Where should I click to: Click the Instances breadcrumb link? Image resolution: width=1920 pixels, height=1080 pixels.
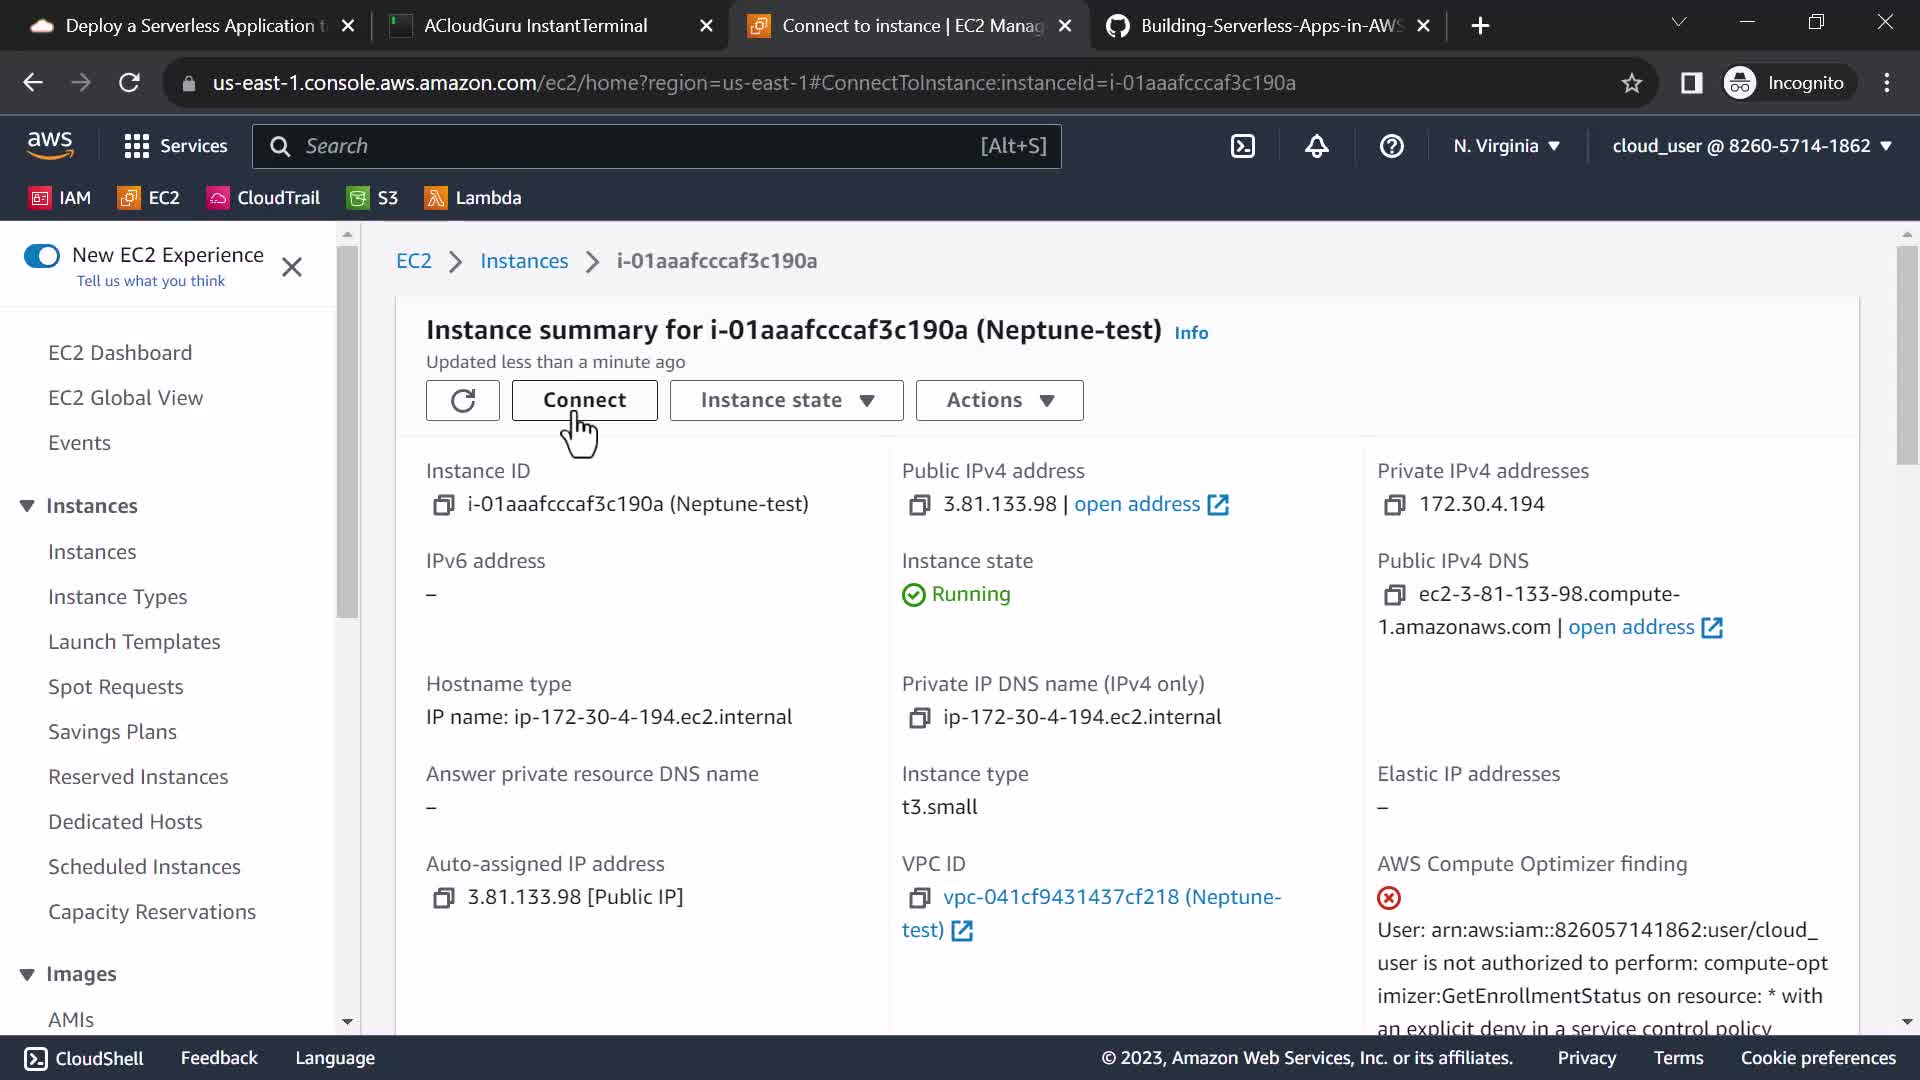(524, 261)
